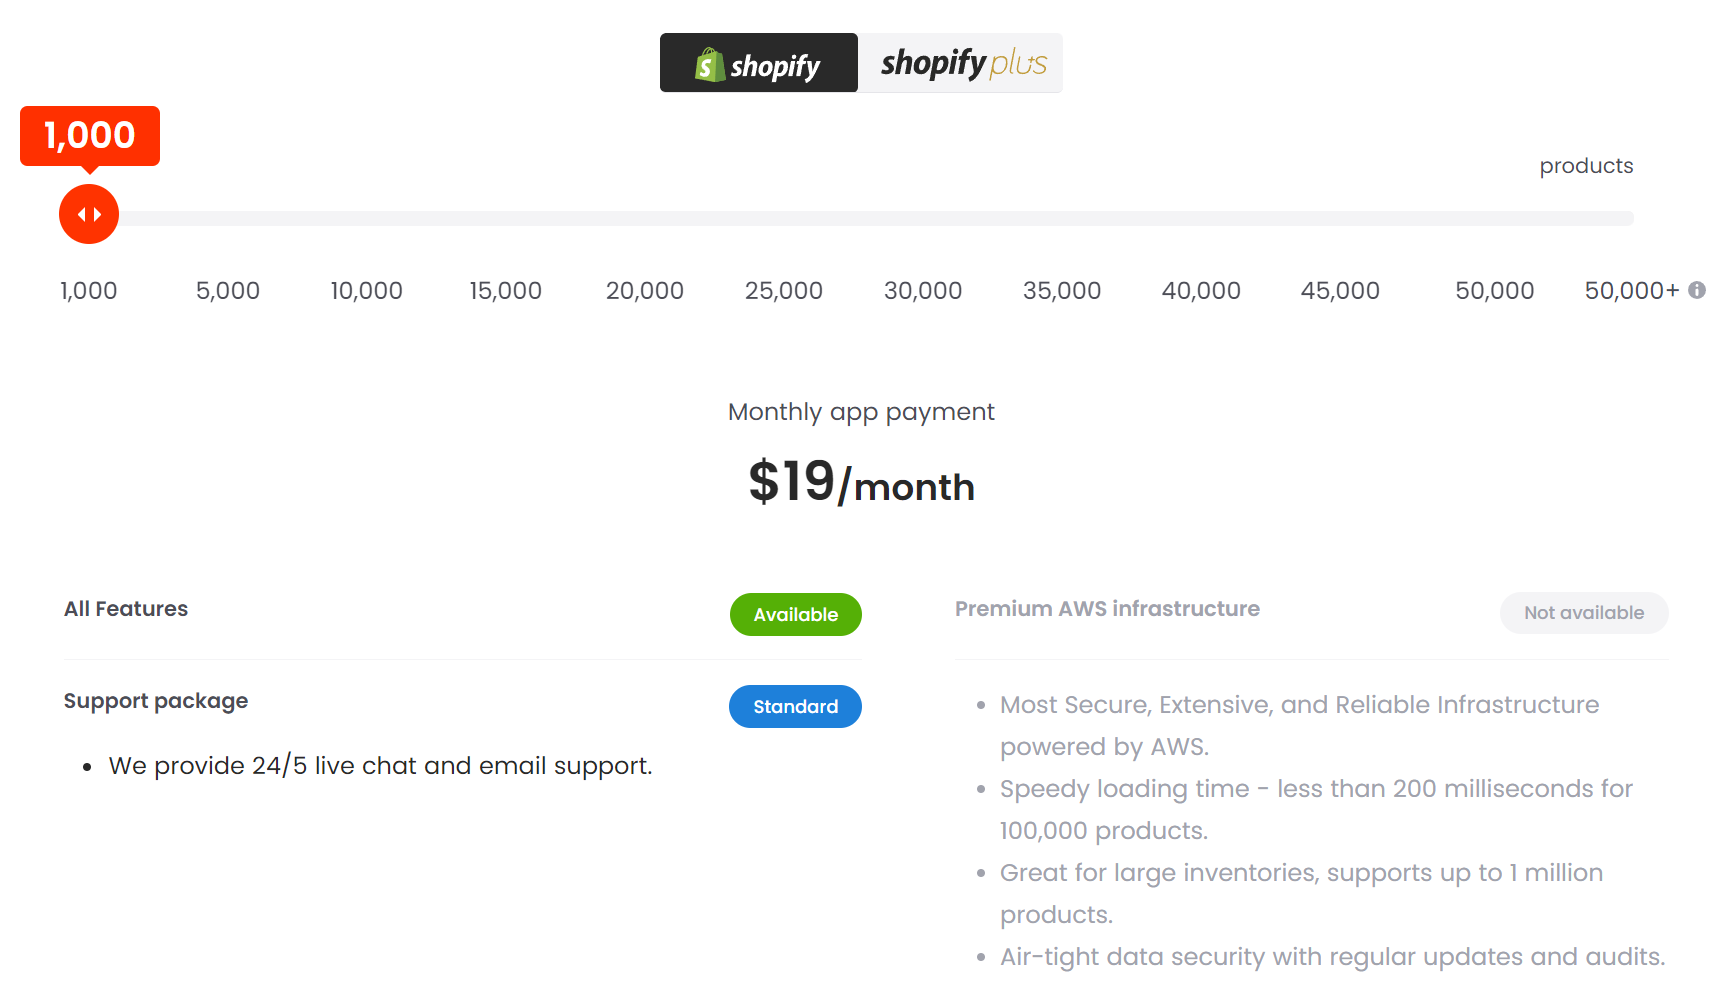Click the 45,000 products mark
Screen dimensions: 1713x1007
pyautogui.click(x=1340, y=291)
